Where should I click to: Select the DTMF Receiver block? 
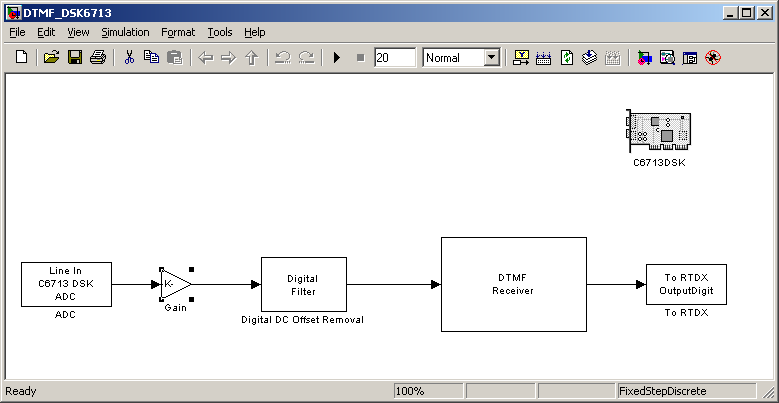pyautogui.click(x=514, y=284)
